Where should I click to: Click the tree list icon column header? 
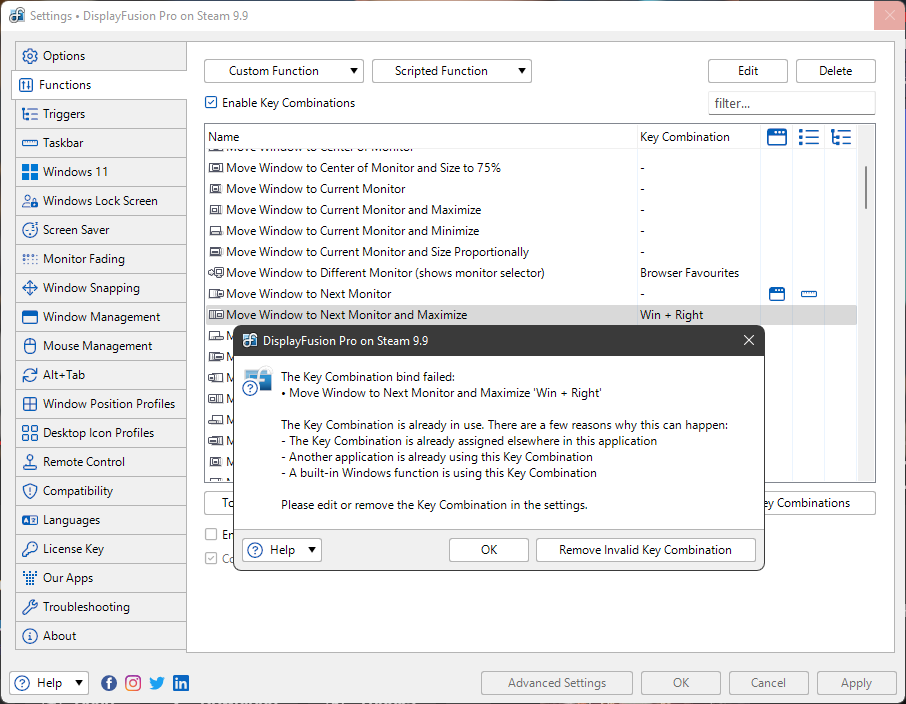tap(841, 137)
